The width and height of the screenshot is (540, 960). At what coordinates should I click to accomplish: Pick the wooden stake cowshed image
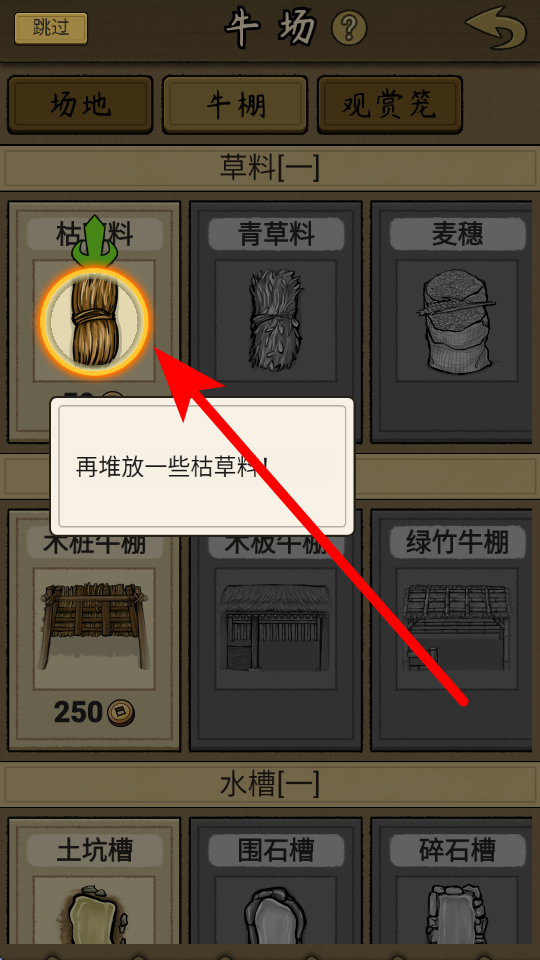[x=94, y=626]
